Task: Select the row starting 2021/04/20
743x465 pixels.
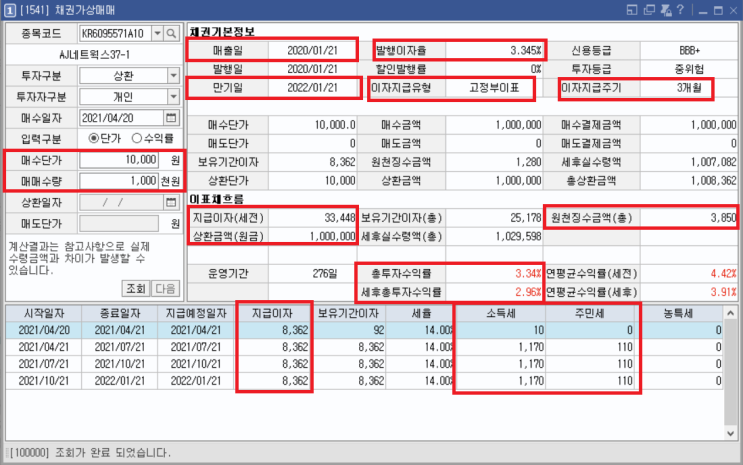Action: (364, 330)
